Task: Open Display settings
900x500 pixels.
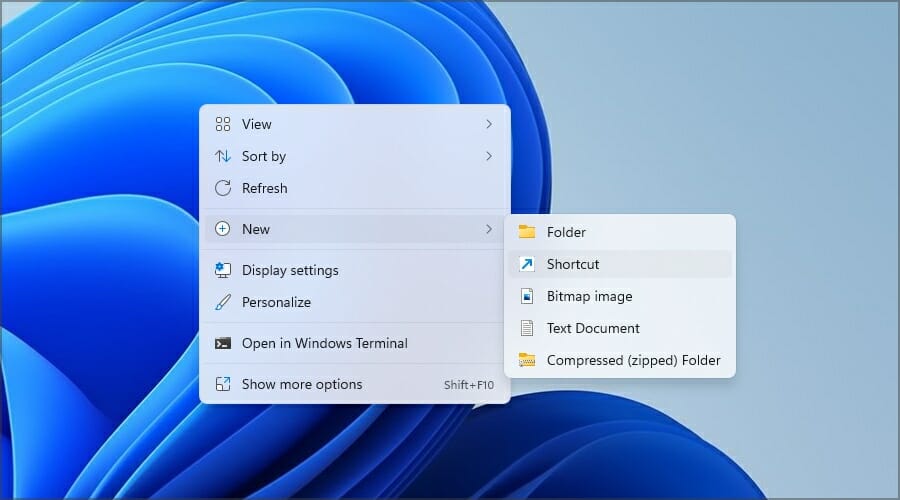Action: [355, 270]
